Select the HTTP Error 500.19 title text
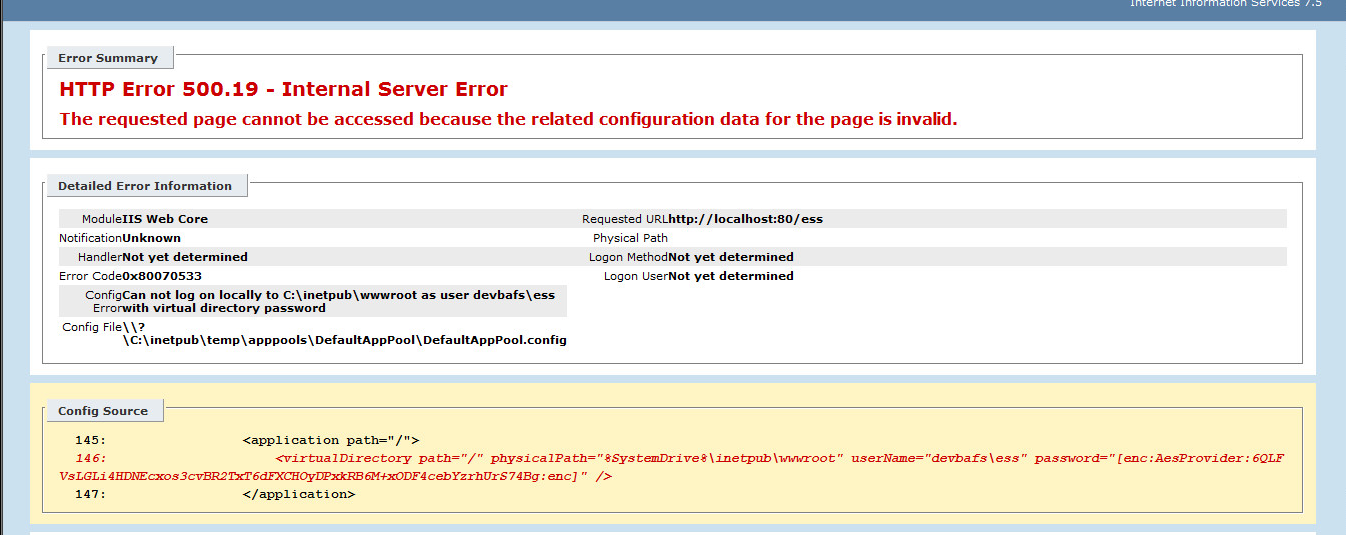1346x535 pixels. (284, 89)
